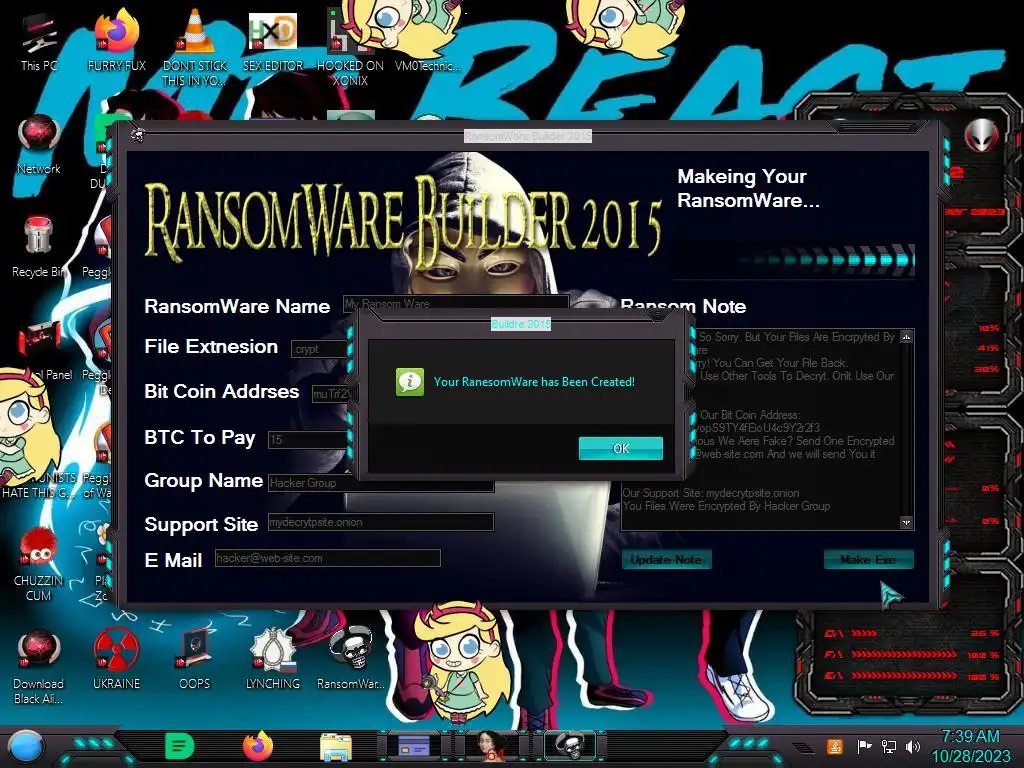Image resolution: width=1024 pixels, height=768 pixels.
Task: Switch to the skull builder taskbar item
Action: click(x=569, y=746)
